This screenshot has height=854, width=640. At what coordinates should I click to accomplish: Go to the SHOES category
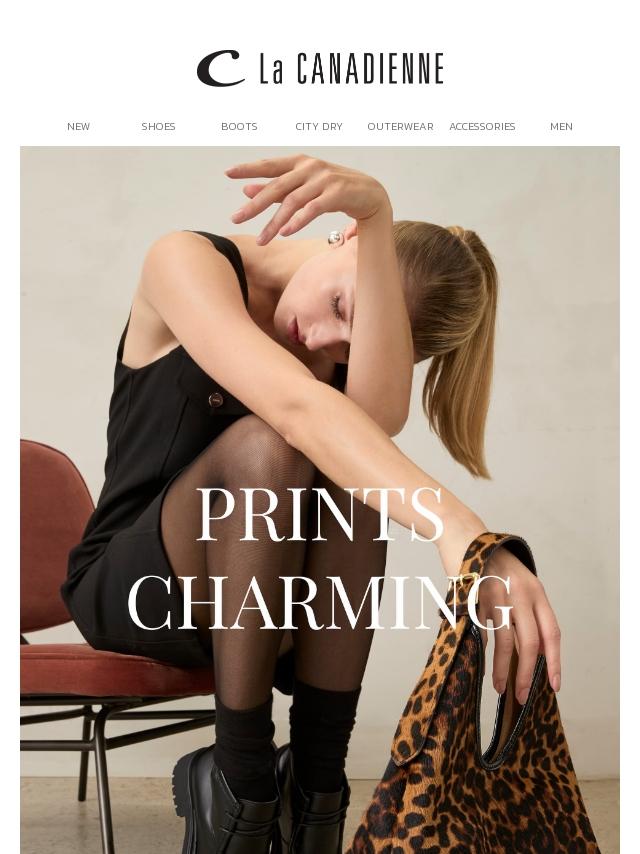159,126
